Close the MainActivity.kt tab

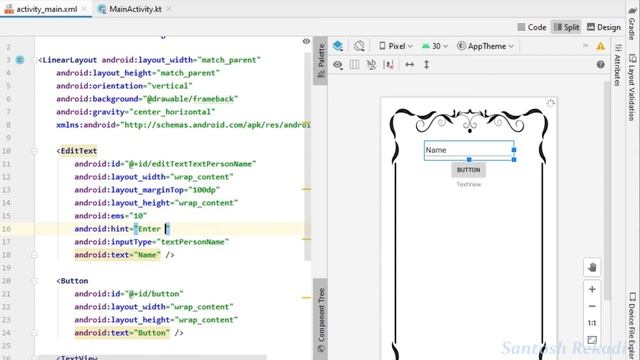pyautogui.click(x=169, y=9)
